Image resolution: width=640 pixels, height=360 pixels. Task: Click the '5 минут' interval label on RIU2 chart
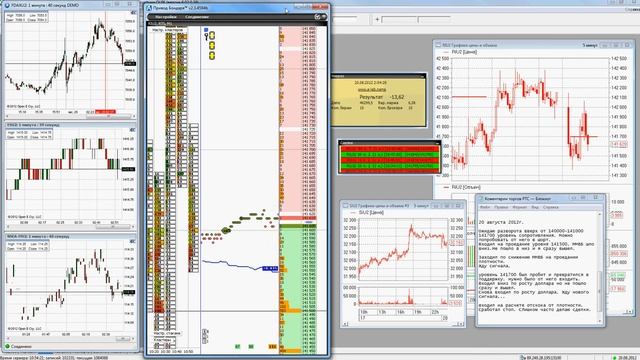click(x=590, y=45)
